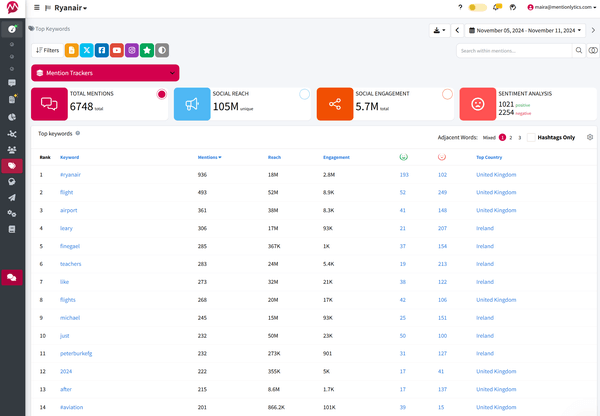Open the settings gears sidebar icon

pyautogui.click(x=12, y=213)
